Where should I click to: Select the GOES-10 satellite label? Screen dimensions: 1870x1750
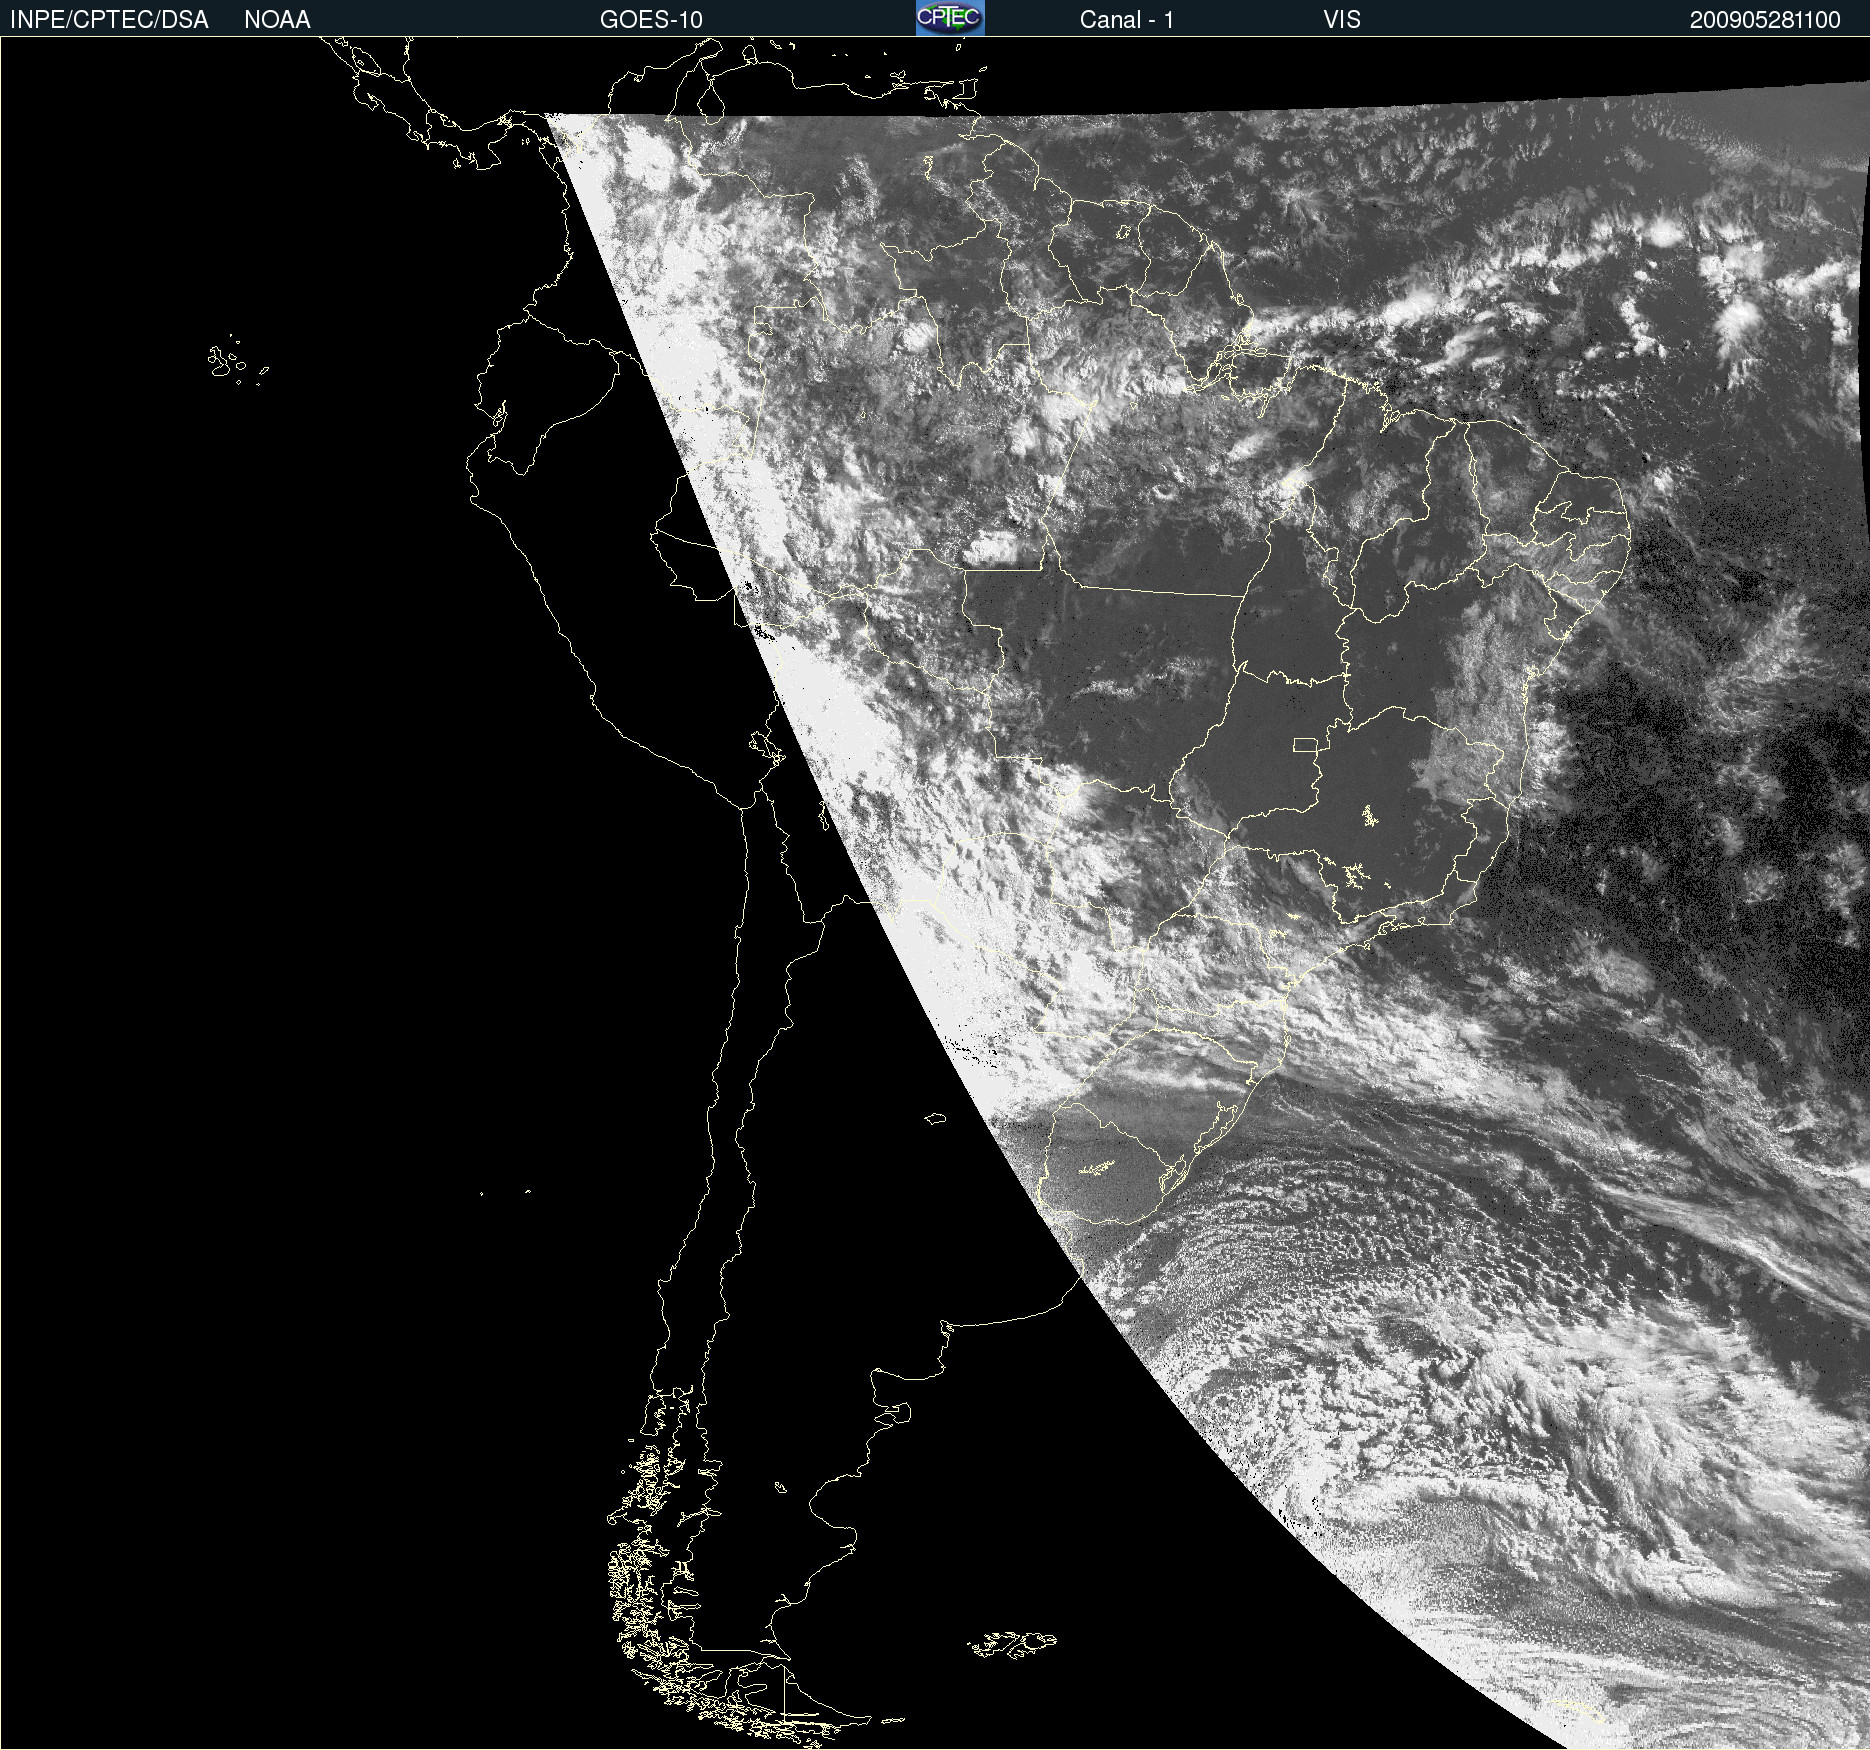point(651,20)
